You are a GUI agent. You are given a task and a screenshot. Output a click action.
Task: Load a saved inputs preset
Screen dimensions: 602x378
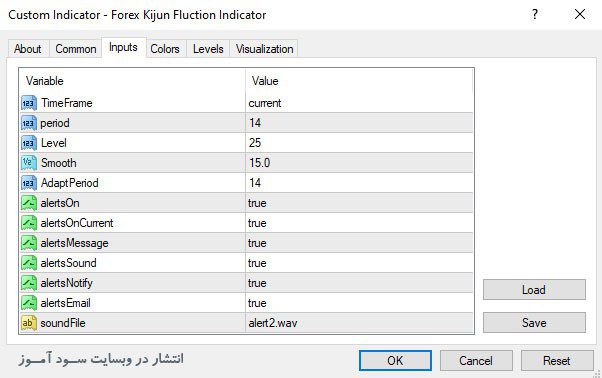pyautogui.click(x=534, y=290)
